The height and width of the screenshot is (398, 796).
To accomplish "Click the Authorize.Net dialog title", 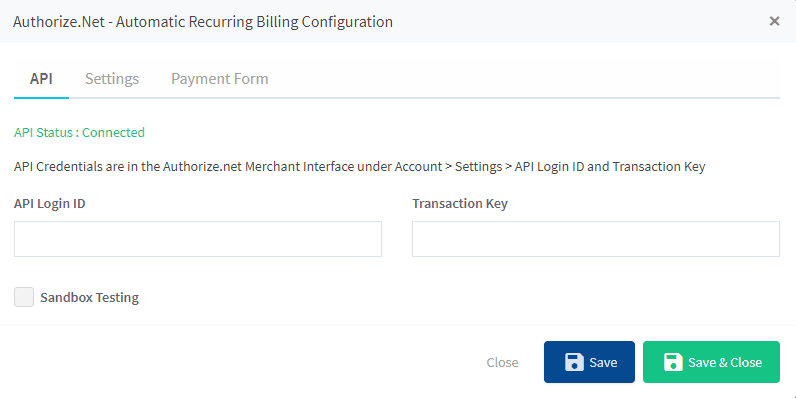I will (x=203, y=22).
